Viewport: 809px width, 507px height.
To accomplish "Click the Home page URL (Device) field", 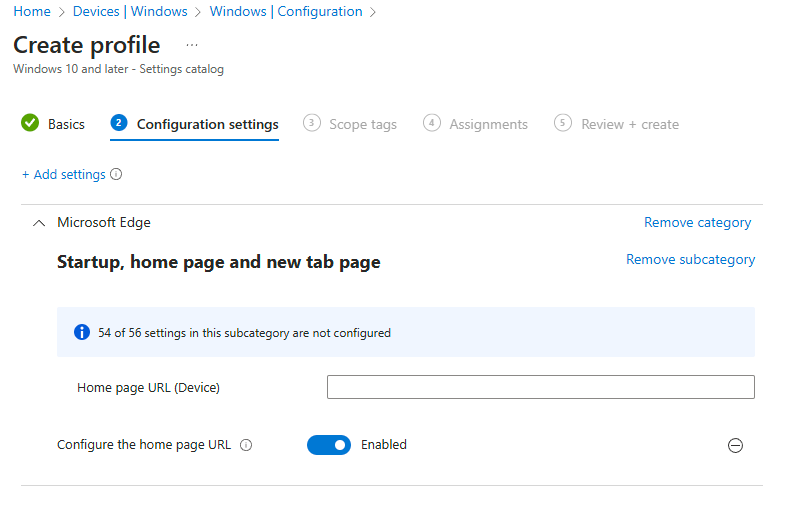I will pyautogui.click(x=541, y=387).
